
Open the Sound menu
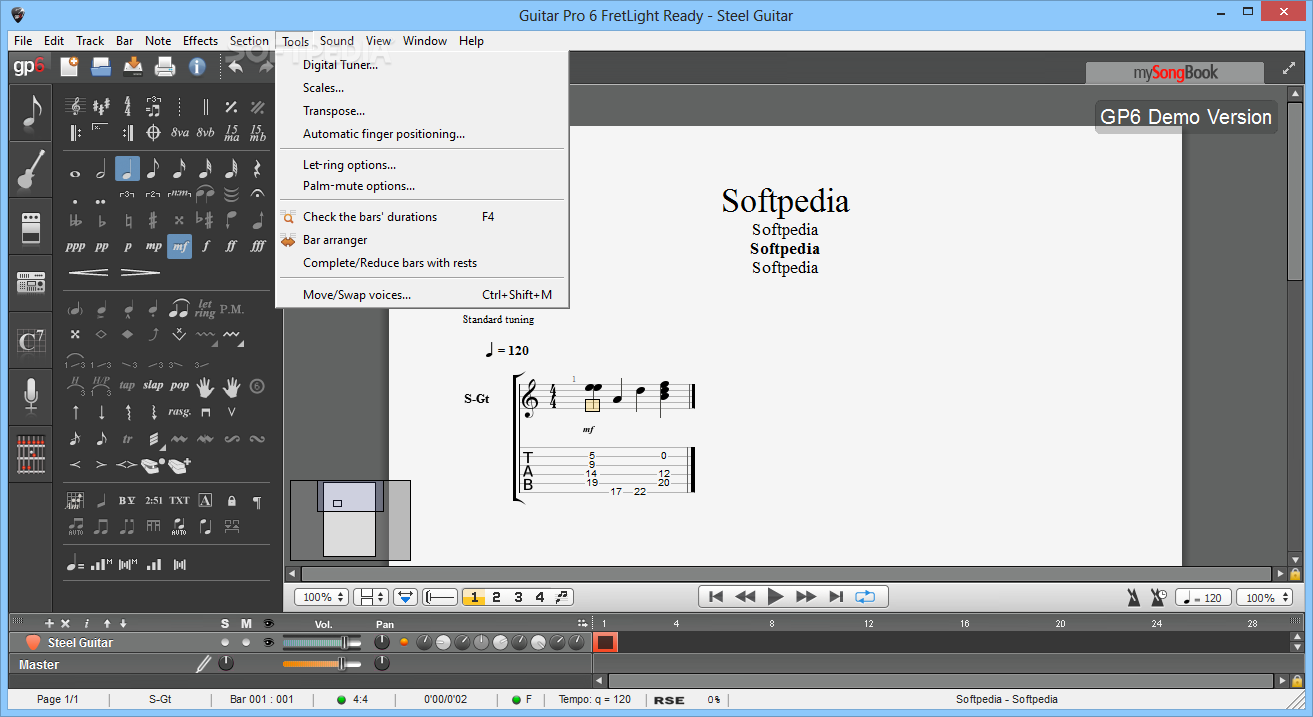pyautogui.click(x=337, y=41)
